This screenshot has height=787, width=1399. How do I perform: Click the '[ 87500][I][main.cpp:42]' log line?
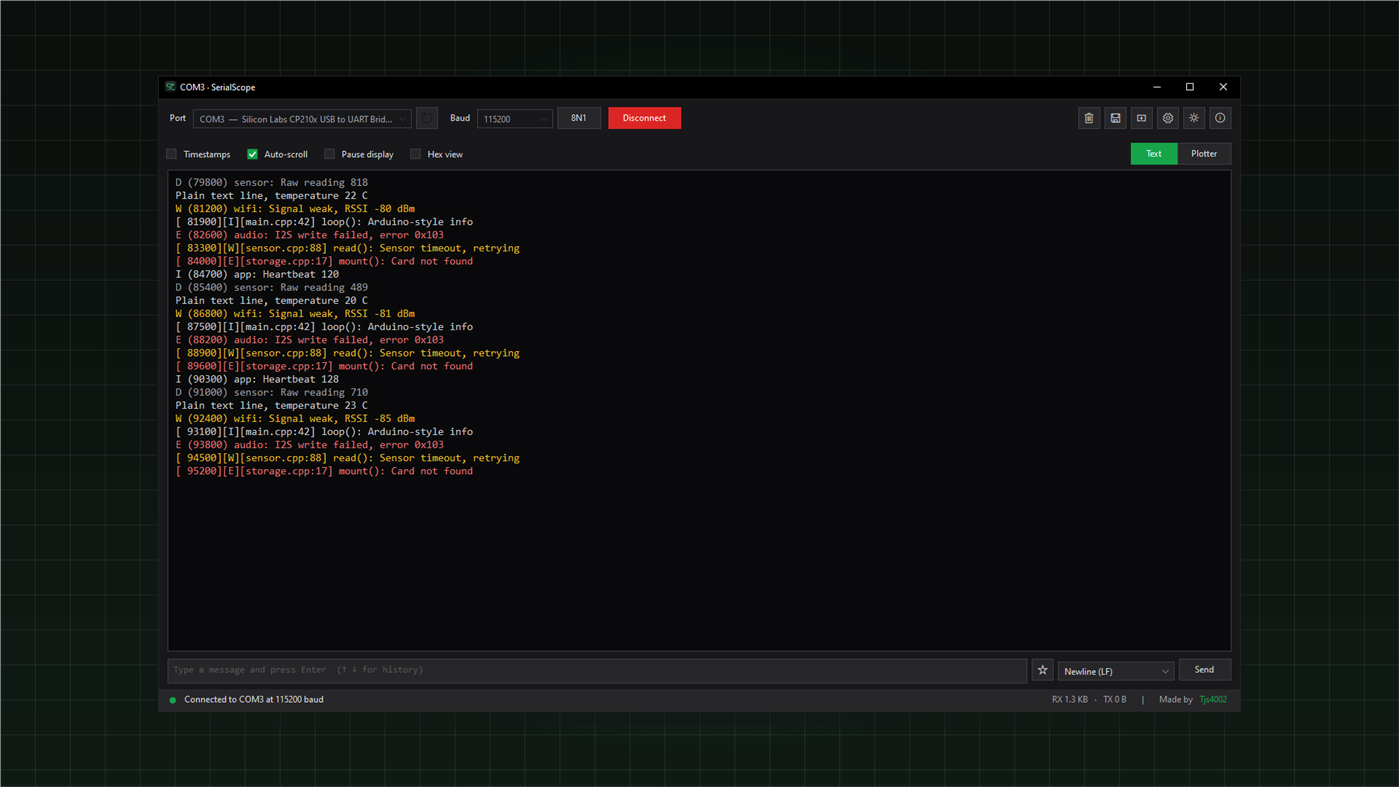pos(324,327)
